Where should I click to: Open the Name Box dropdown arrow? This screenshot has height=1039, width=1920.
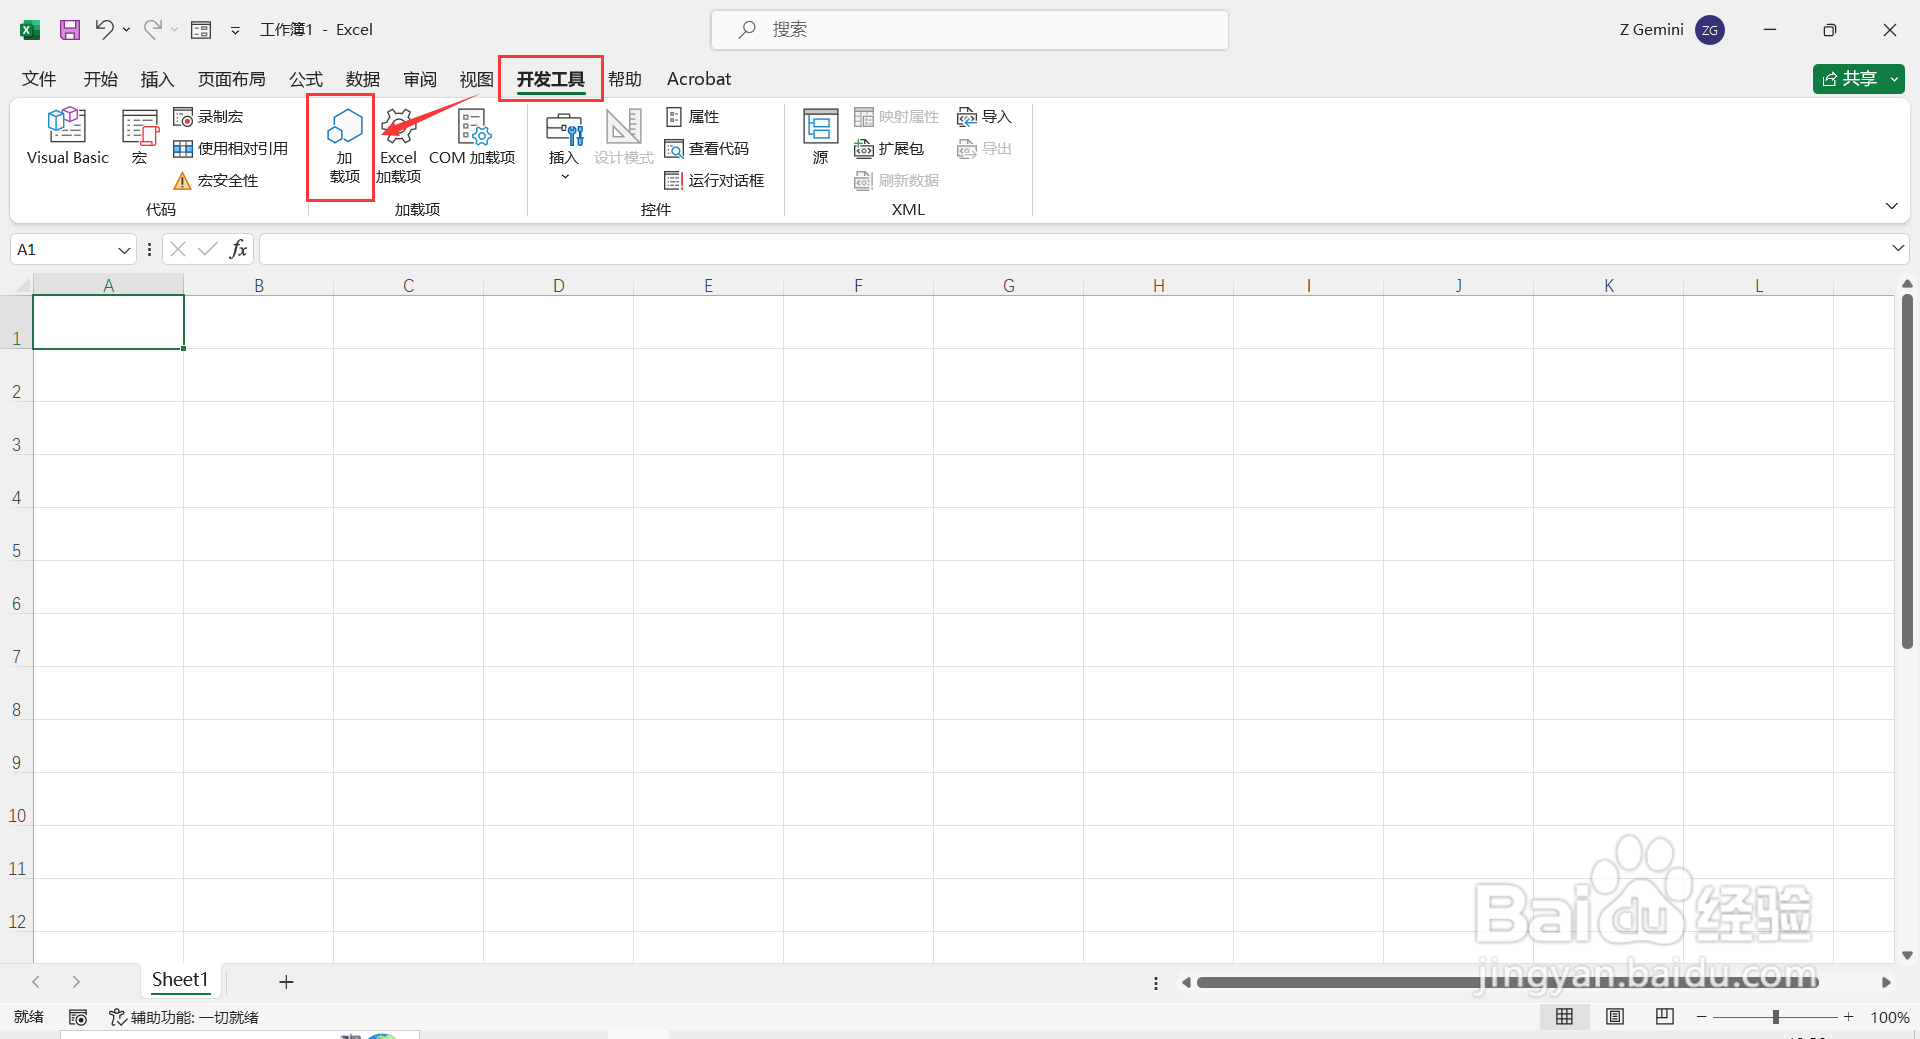pyautogui.click(x=124, y=250)
